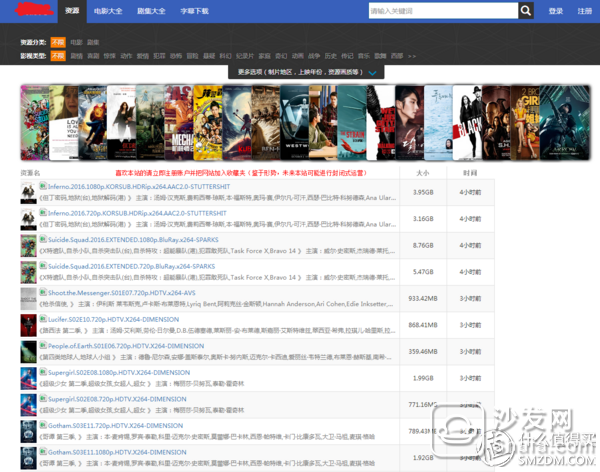
Task: Filter genre by 纪录片
Action: [245, 56]
